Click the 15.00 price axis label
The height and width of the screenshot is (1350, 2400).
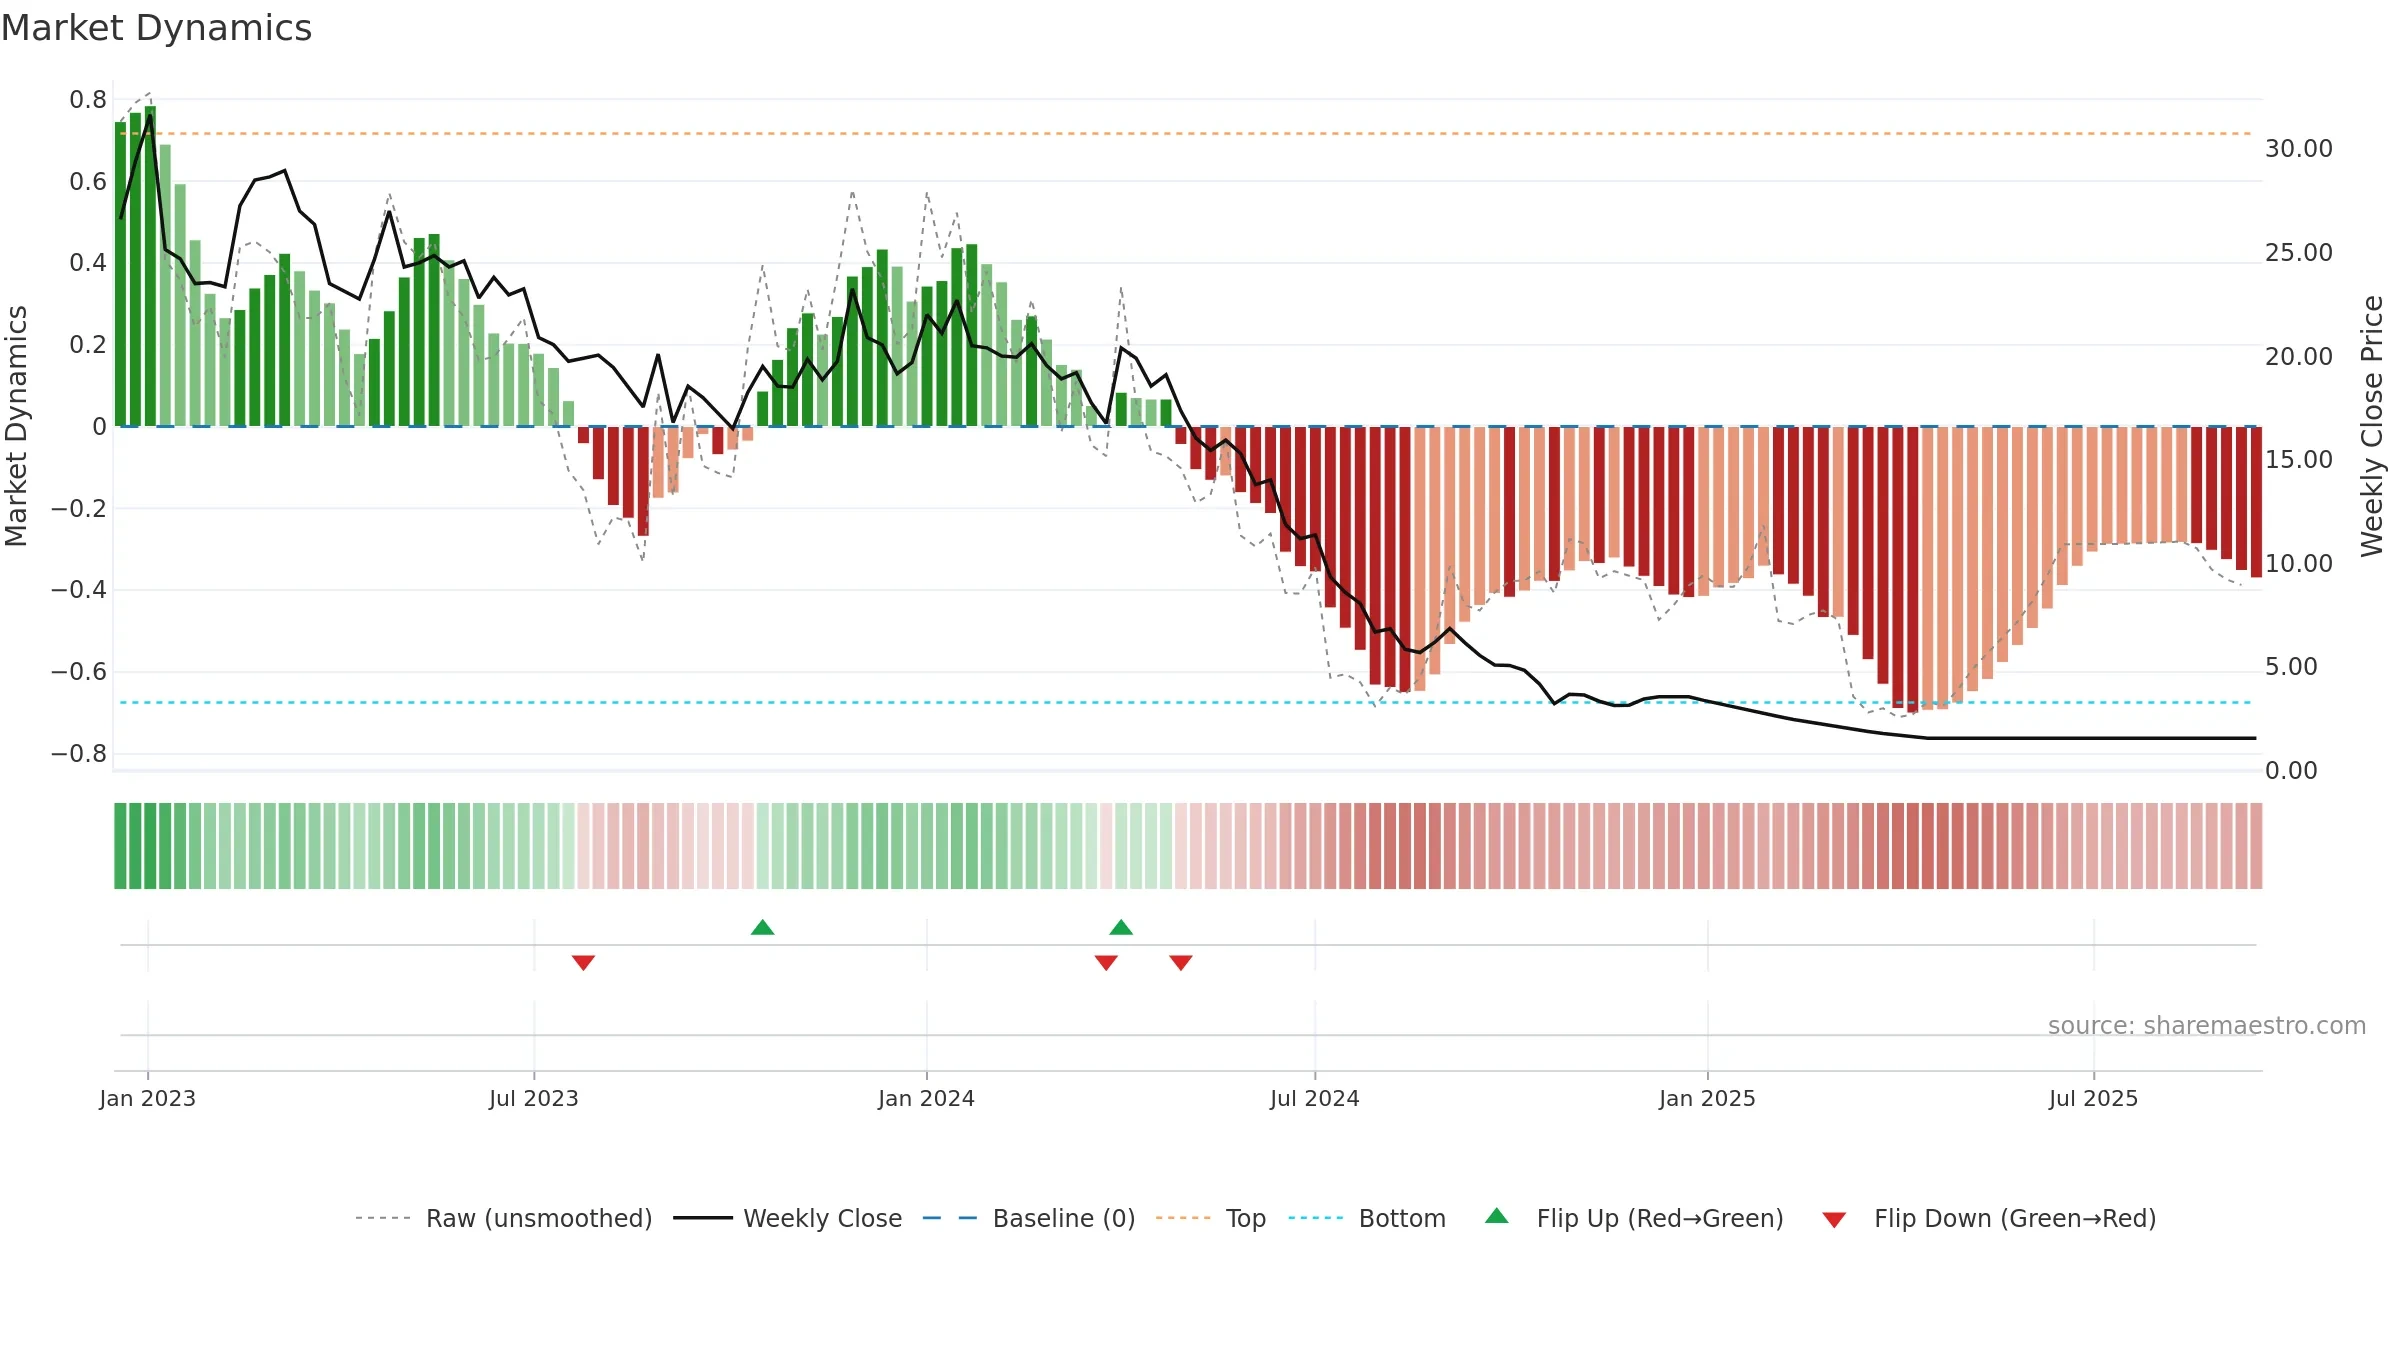pos(2299,460)
